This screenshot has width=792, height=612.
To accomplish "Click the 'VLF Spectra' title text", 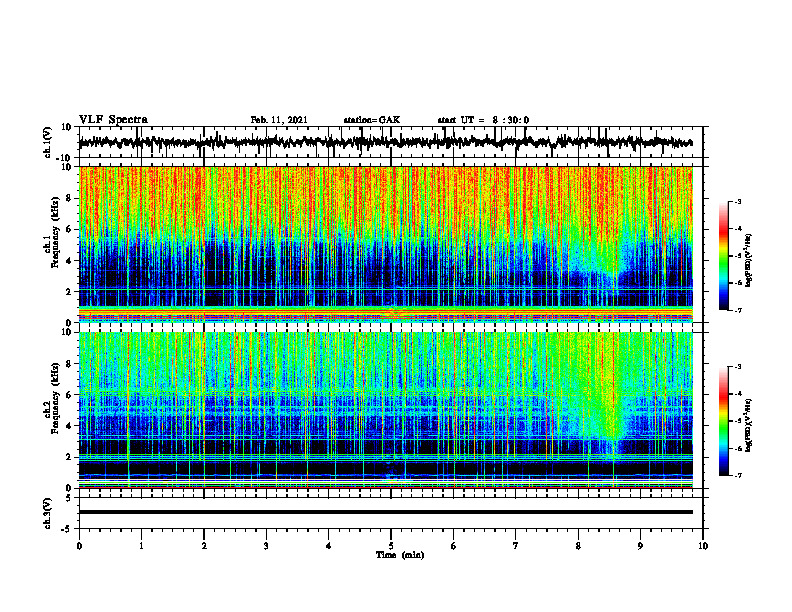I will (113, 120).
